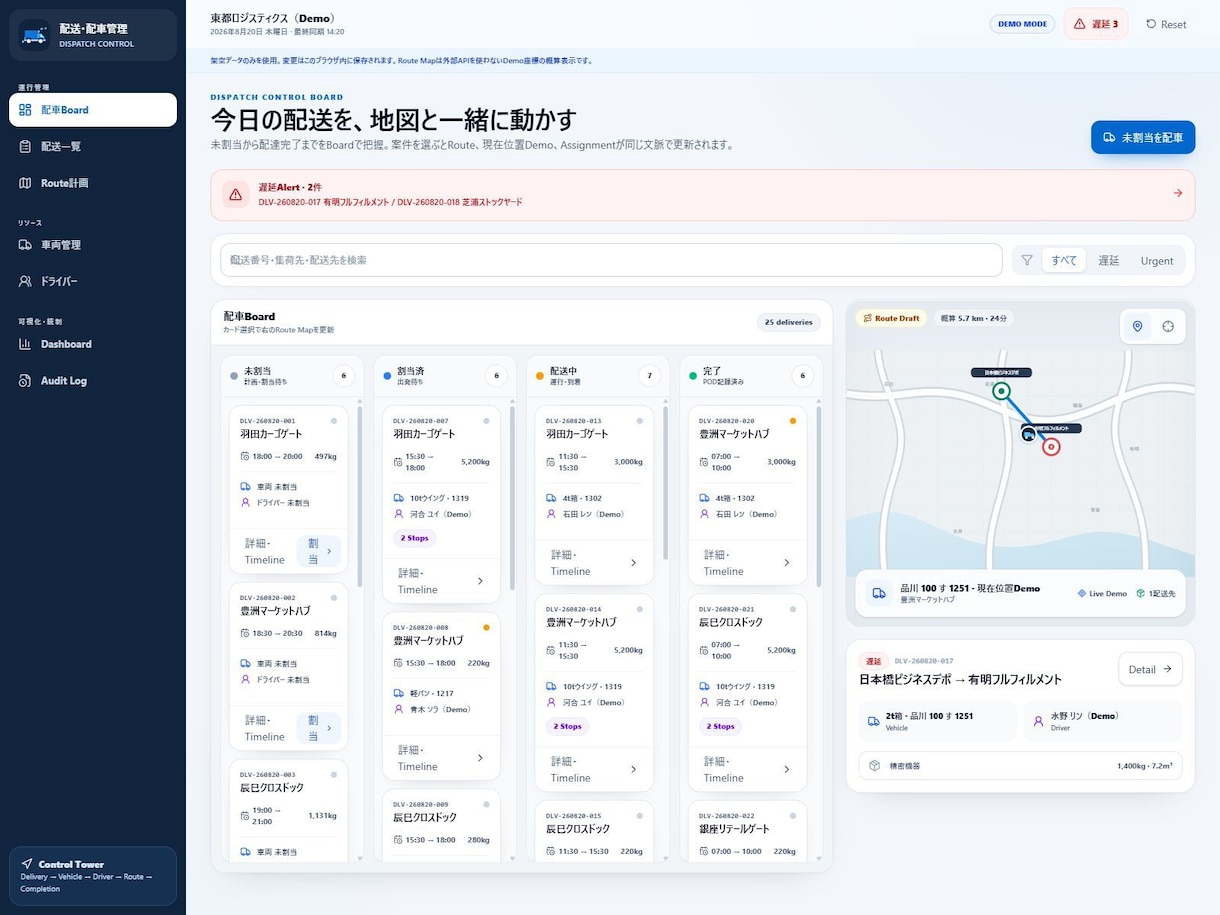The image size is (1220, 915).
Task: Click 2 Stops badge on DLV-260820-014
Action: [567, 726]
